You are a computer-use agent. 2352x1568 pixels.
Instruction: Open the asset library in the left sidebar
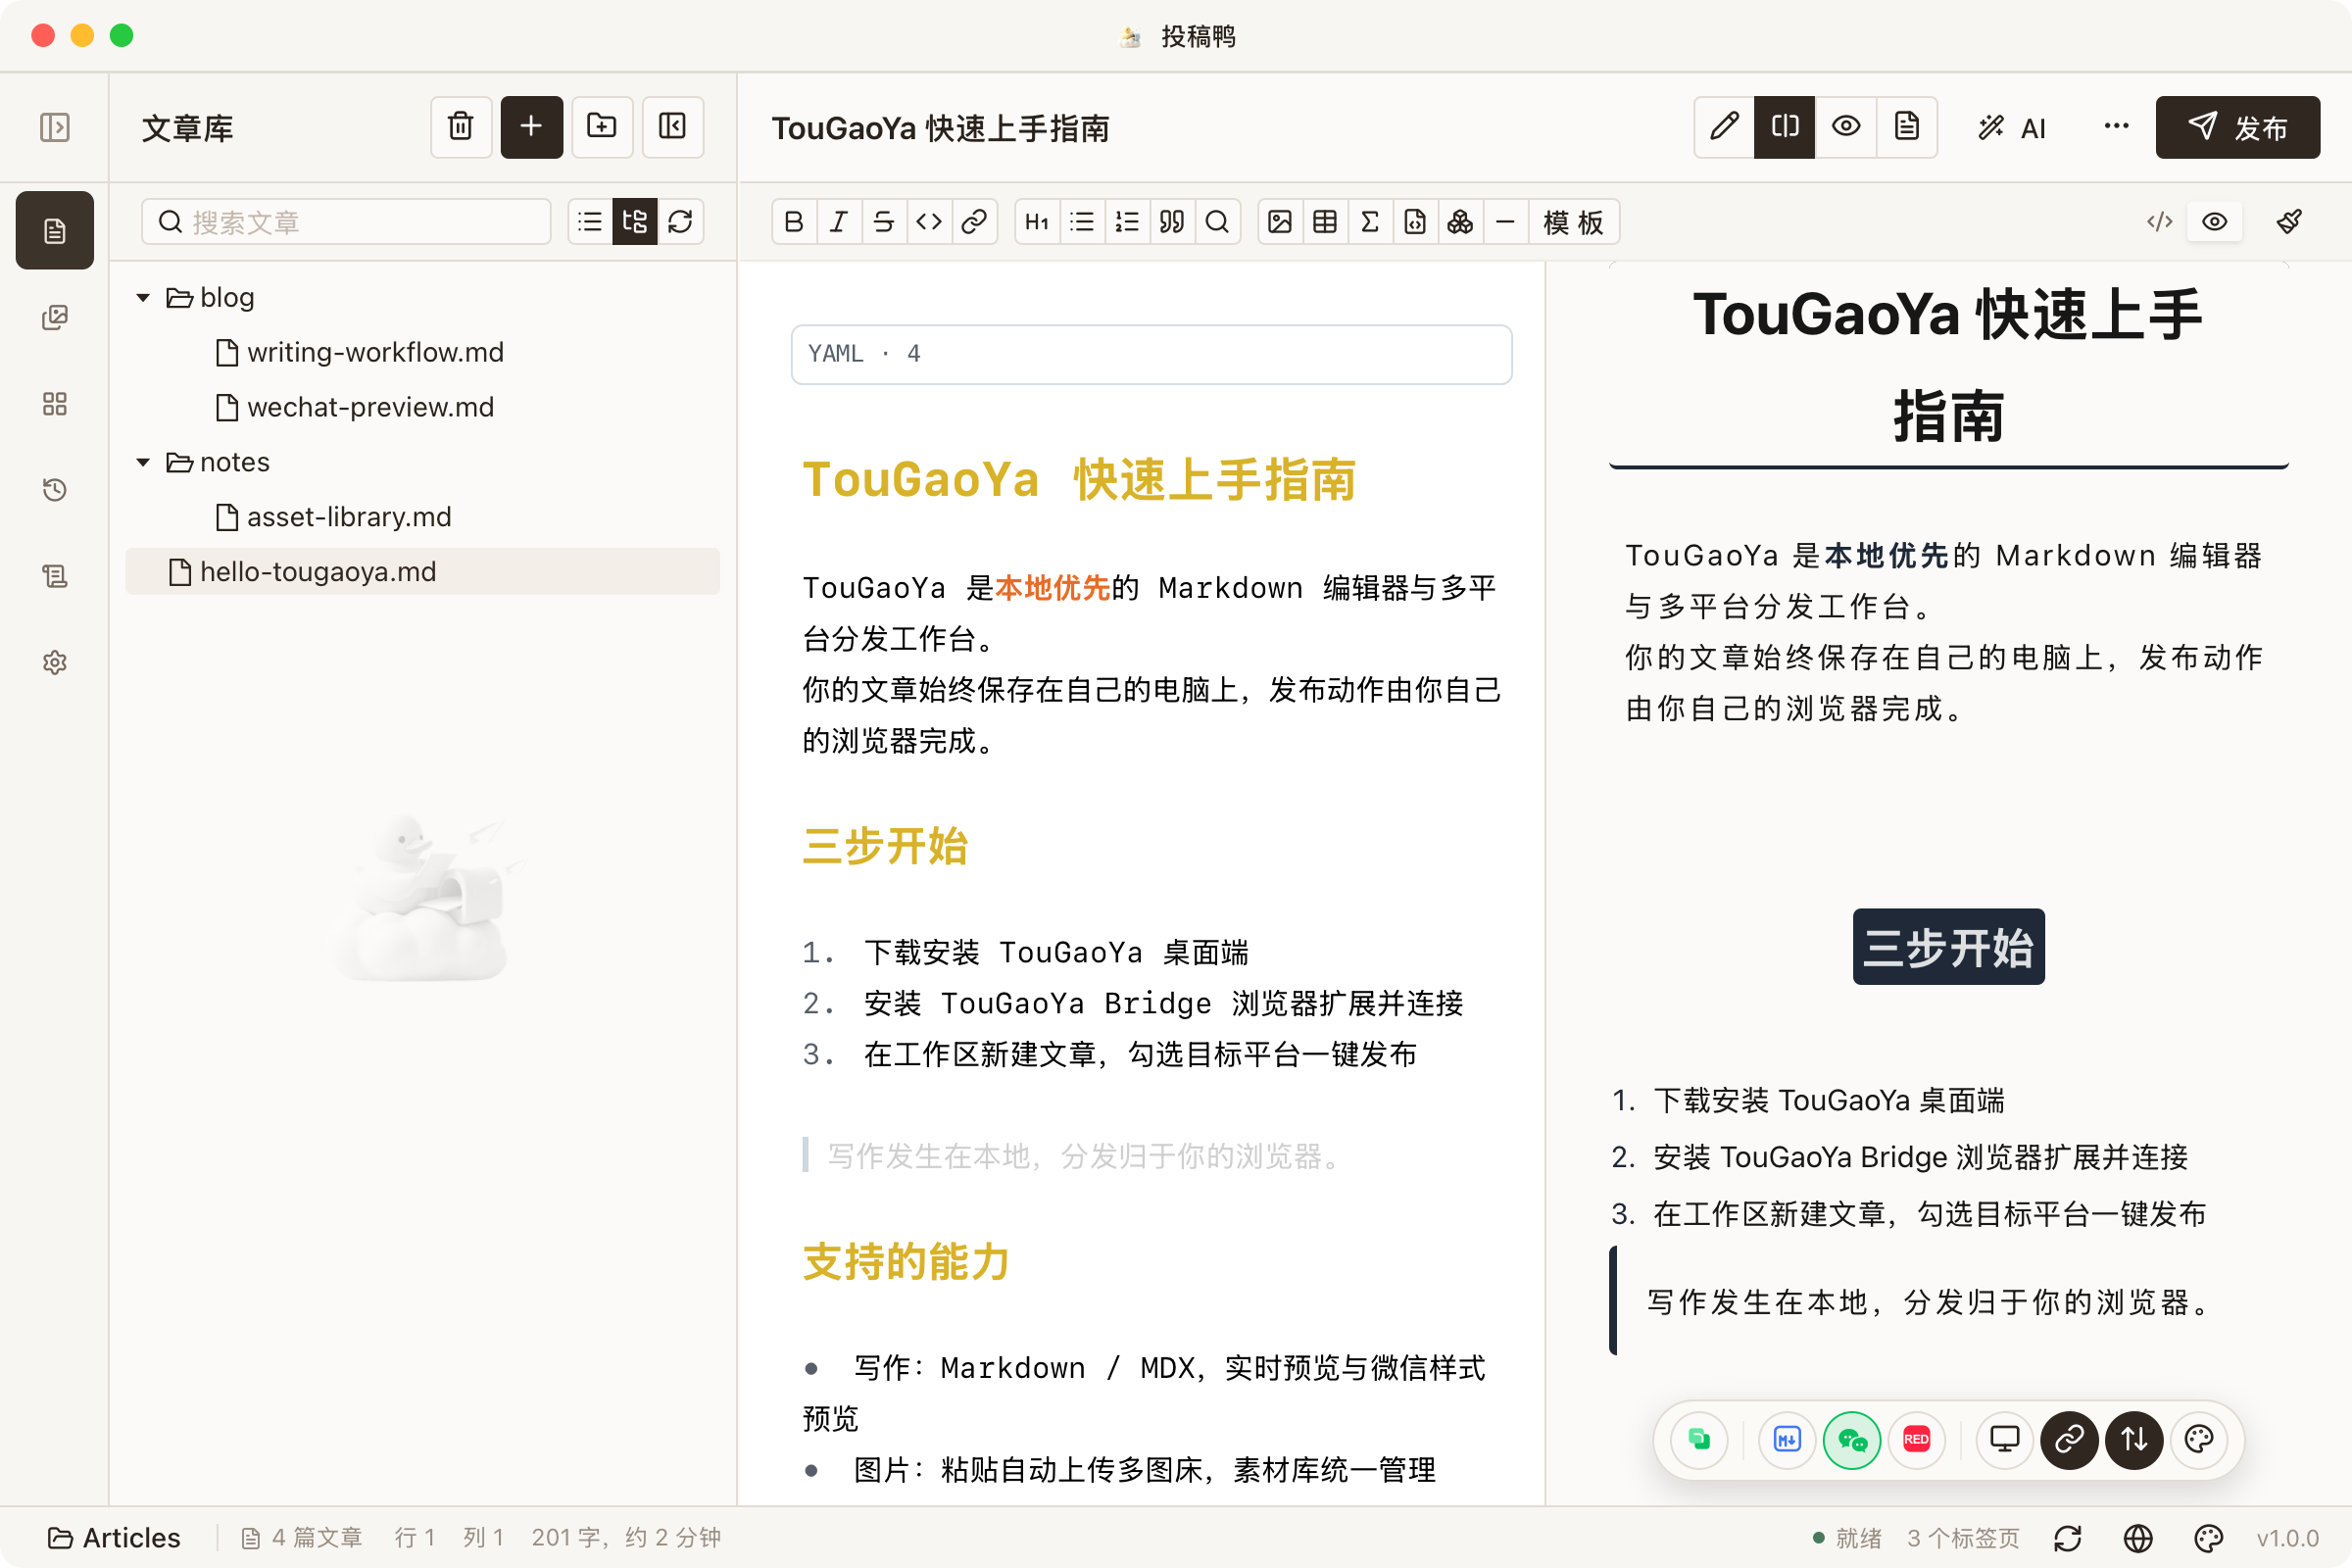pos(55,318)
